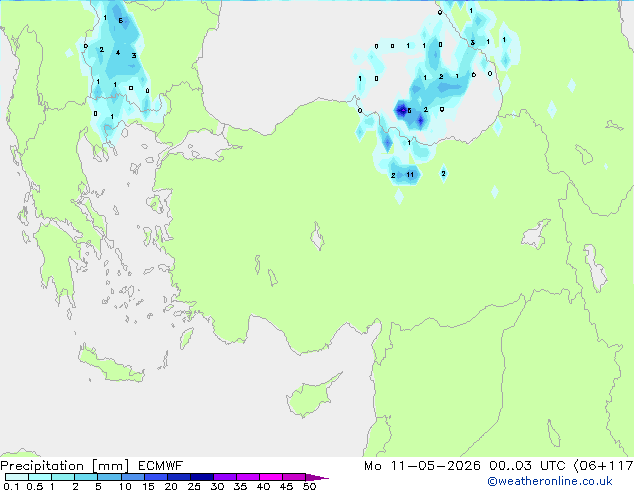Click the "(06+117" forecast run text
Viewport: 634px width, 490px height.
[603, 466]
